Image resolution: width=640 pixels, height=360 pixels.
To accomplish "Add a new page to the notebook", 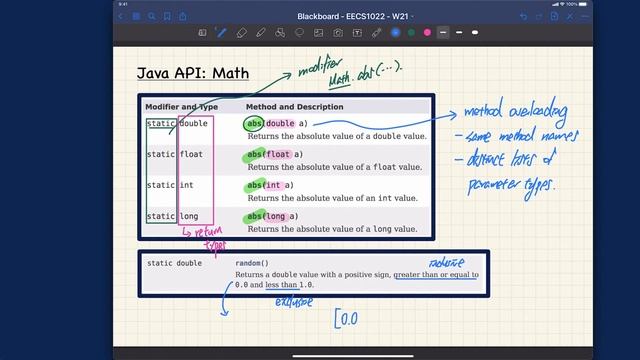I will pos(554,16).
